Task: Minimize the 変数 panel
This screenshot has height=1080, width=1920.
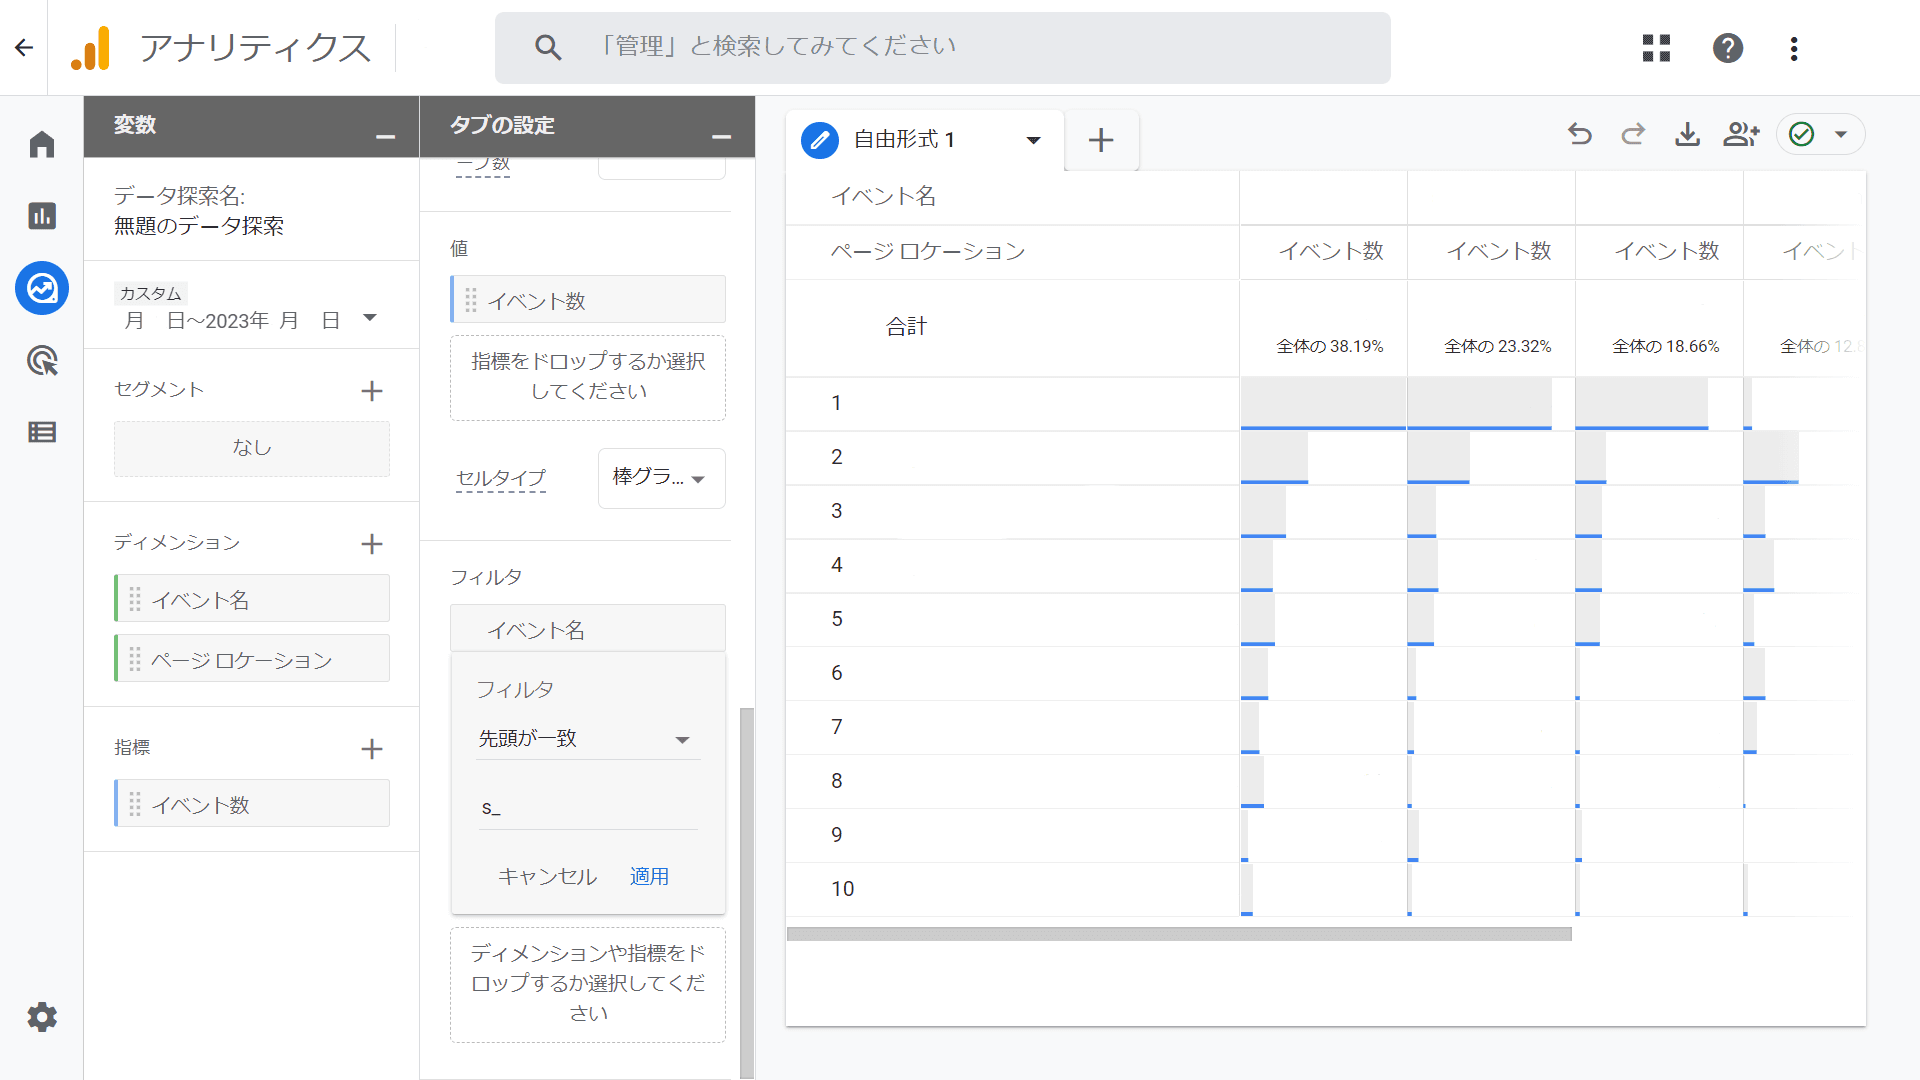Action: (x=385, y=136)
